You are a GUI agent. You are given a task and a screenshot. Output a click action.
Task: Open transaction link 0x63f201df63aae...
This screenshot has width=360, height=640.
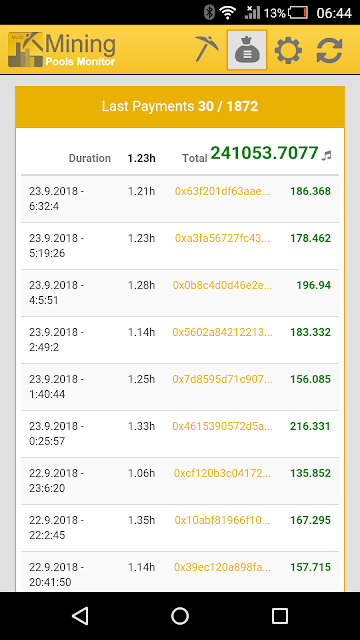point(222,191)
